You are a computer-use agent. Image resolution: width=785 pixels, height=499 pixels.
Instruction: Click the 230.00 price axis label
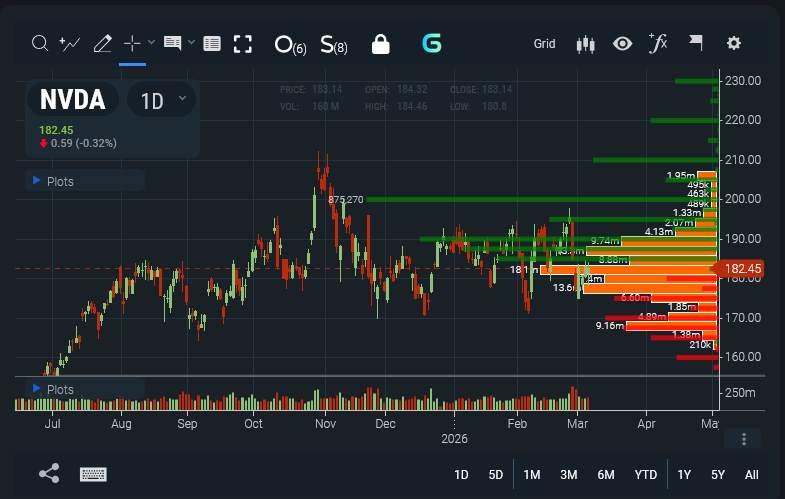[743, 81]
